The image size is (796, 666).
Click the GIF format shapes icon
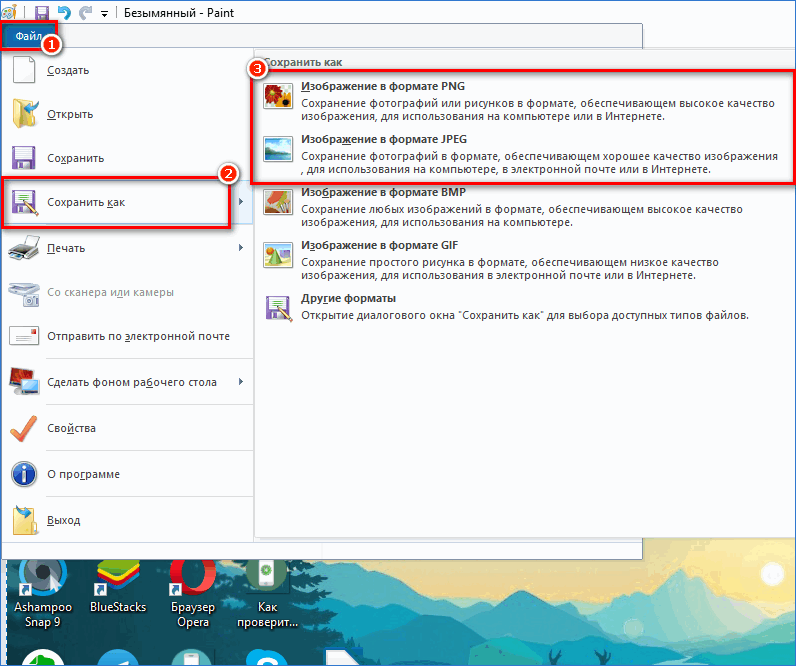(278, 255)
